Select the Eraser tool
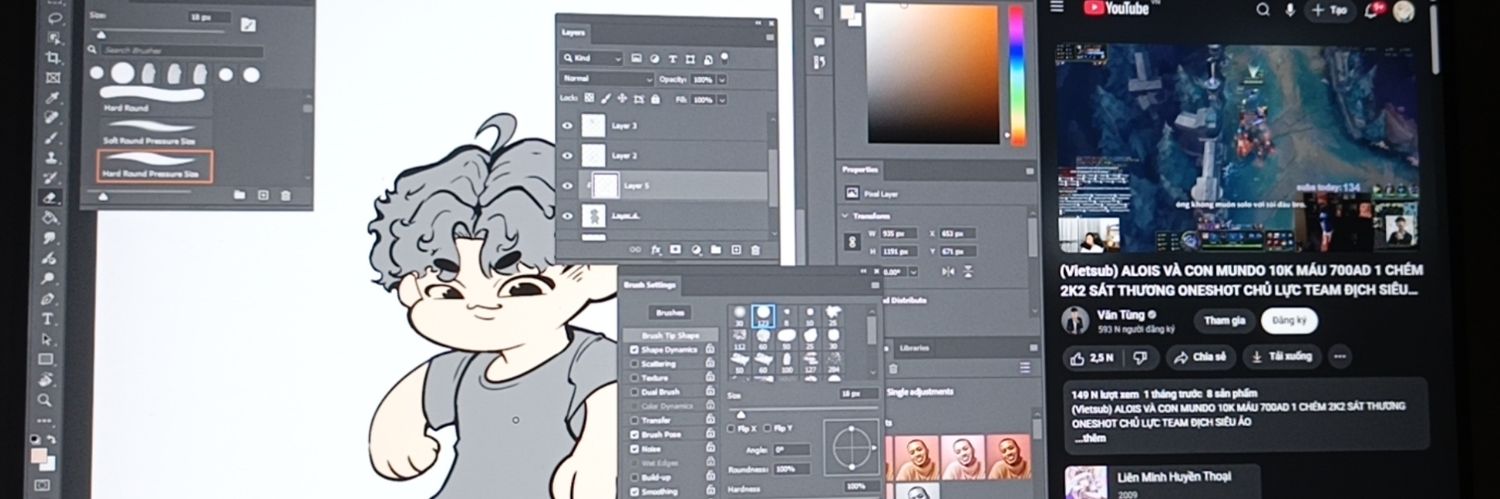This screenshot has height=499, width=1500. (51, 198)
